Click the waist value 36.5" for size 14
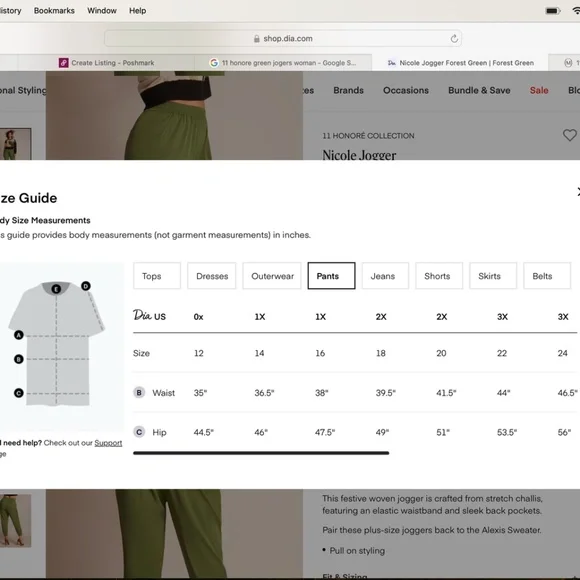580x580 pixels. tap(264, 393)
